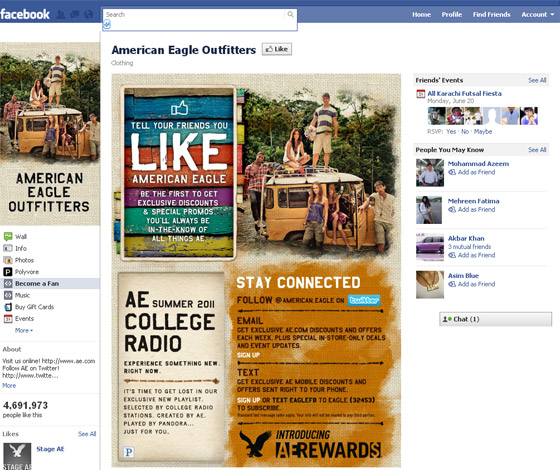560x470 pixels.
Task: Open notifications globe icon
Action: (x=89, y=15)
